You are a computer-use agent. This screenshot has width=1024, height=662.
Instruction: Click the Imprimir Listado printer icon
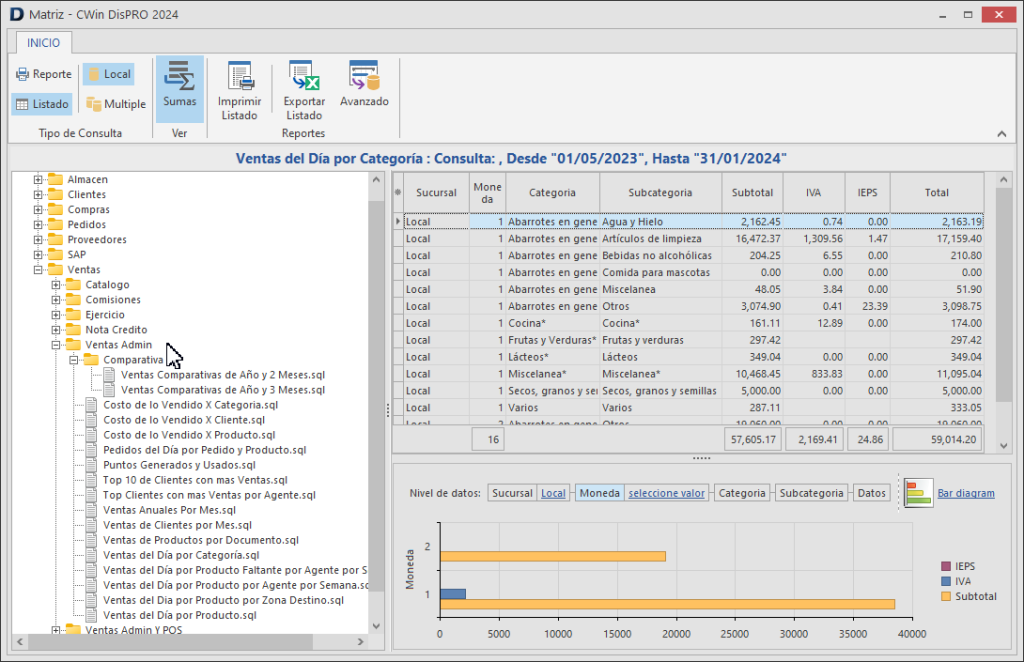tap(239, 77)
